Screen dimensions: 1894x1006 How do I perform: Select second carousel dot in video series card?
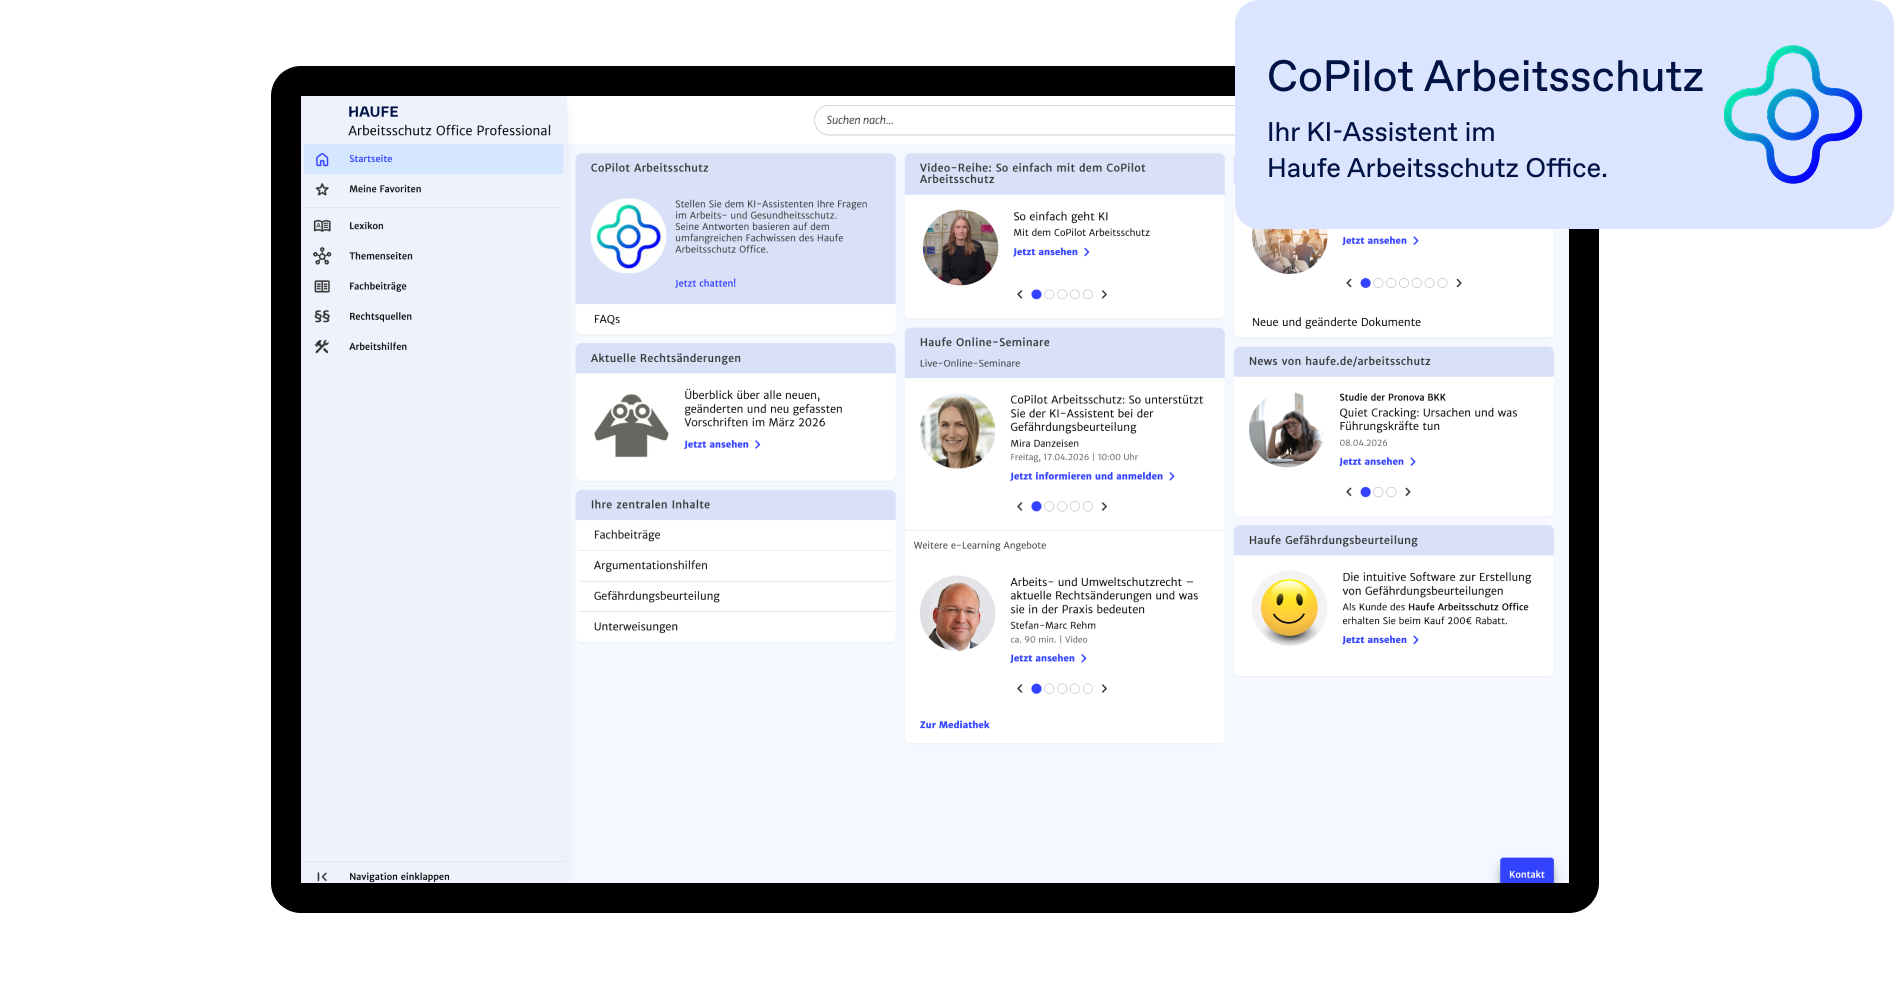[1049, 294]
